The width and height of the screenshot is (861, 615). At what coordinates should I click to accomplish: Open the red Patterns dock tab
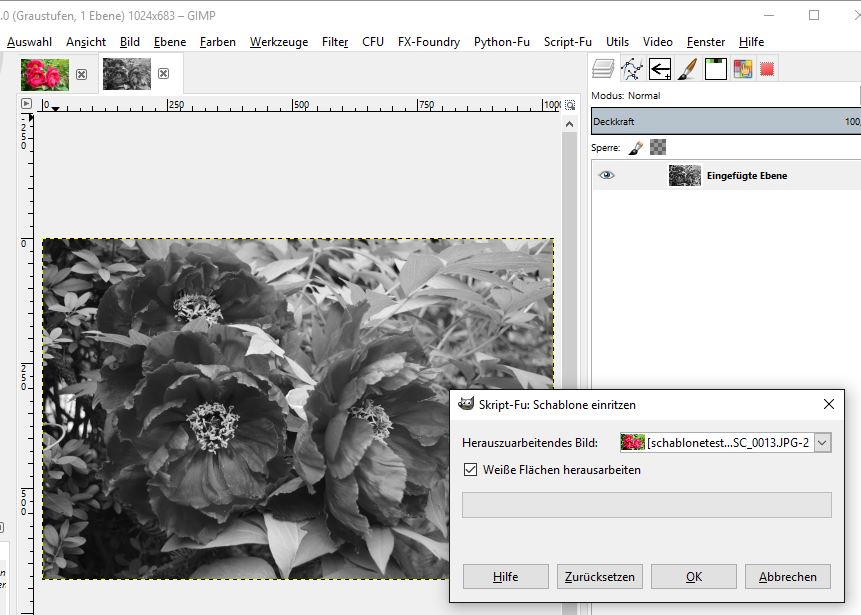point(767,69)
